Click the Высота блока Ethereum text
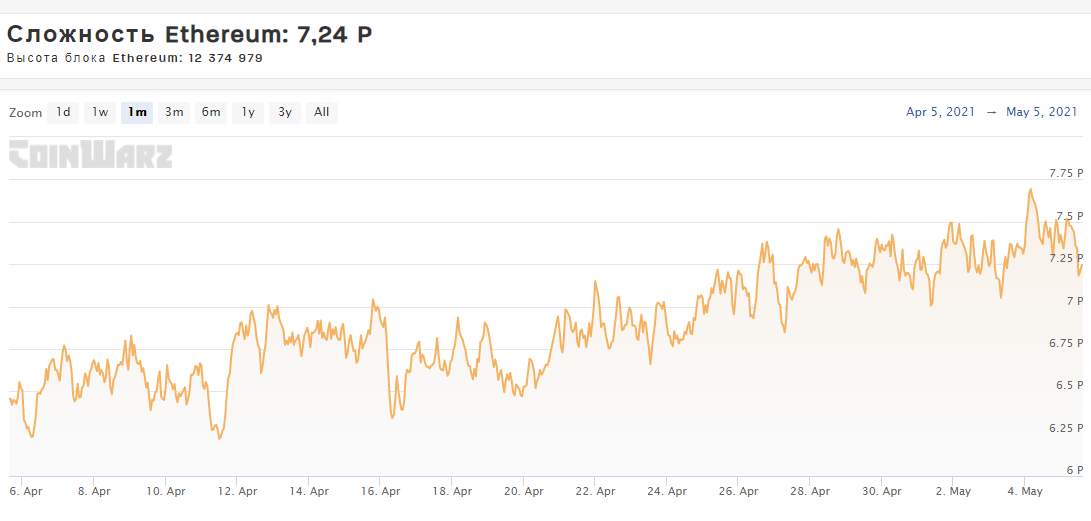Viewport: 1091px width, 521px height. click(134, 58)
